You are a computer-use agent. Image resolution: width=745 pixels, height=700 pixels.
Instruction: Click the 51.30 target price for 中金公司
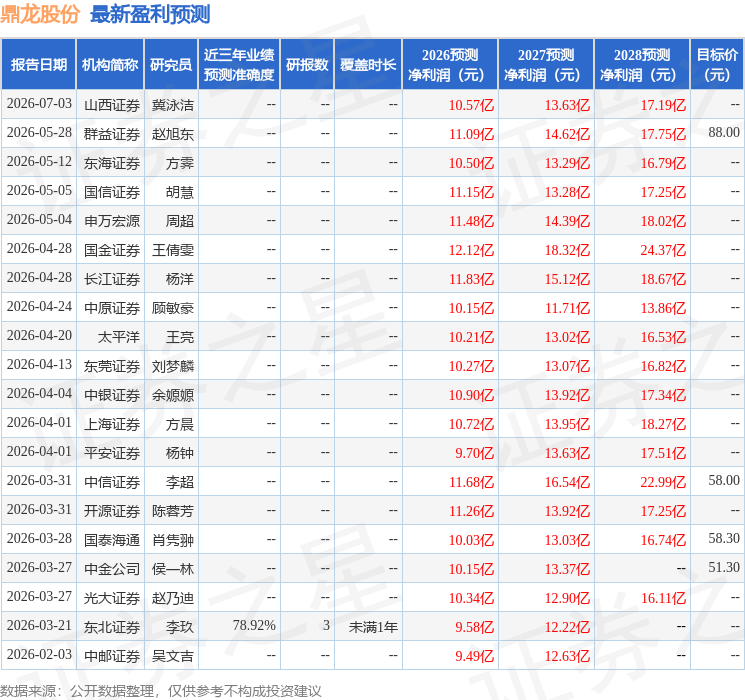[x=724, y=567]
